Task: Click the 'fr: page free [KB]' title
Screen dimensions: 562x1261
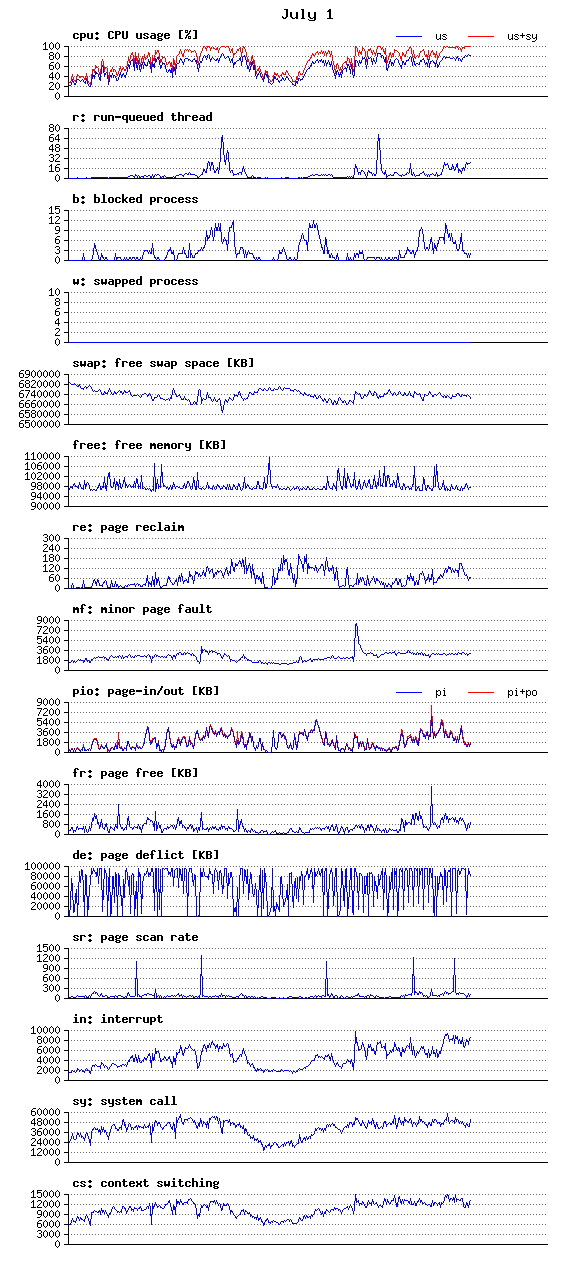Action: click(x=135, y=773)
